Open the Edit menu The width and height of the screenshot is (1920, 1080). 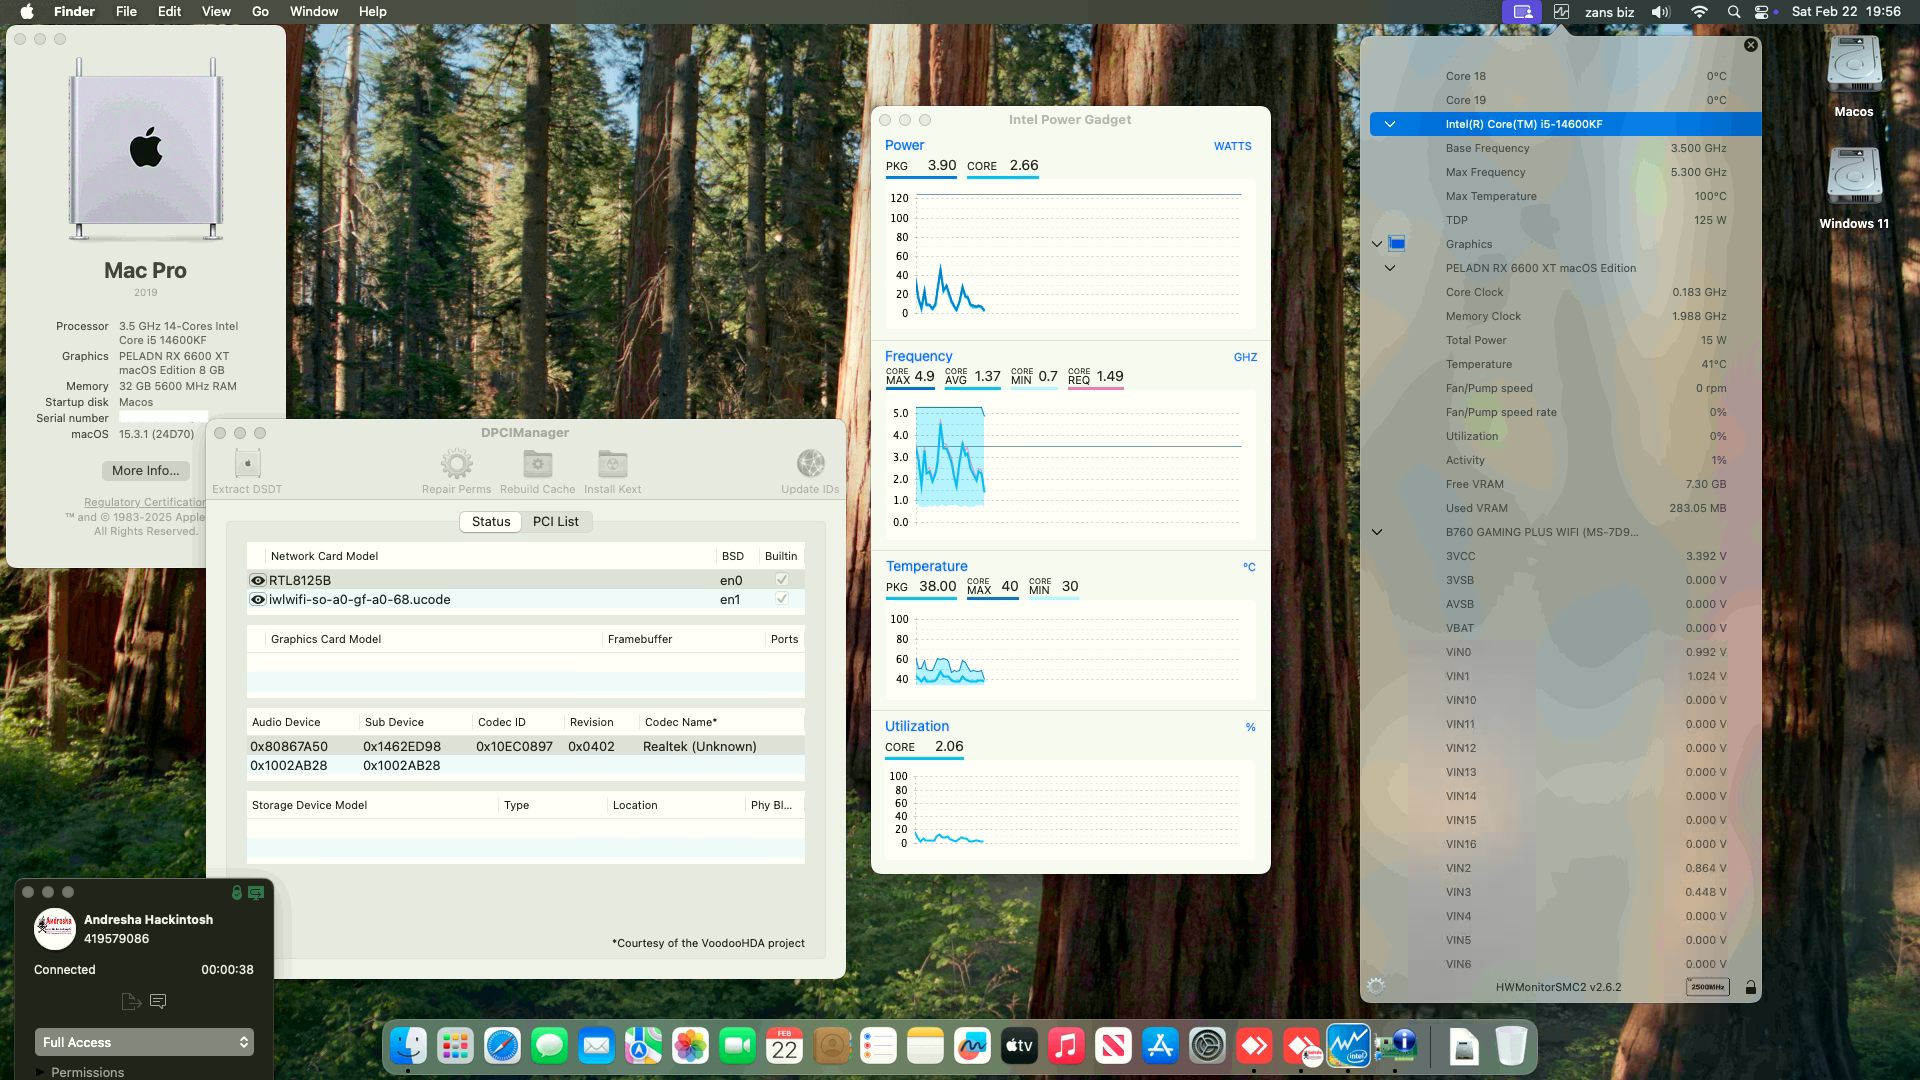(169, 12)
